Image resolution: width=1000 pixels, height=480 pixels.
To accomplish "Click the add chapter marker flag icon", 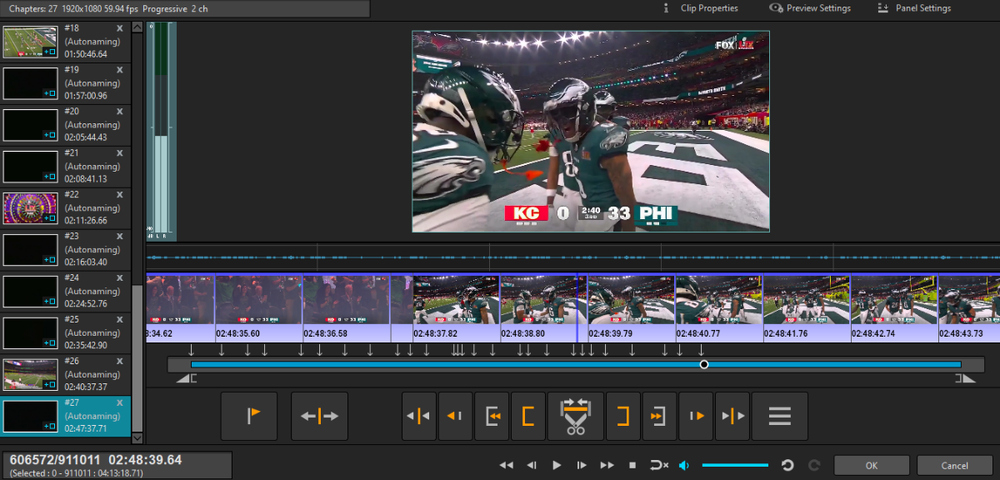I will (x=248, y=416).
